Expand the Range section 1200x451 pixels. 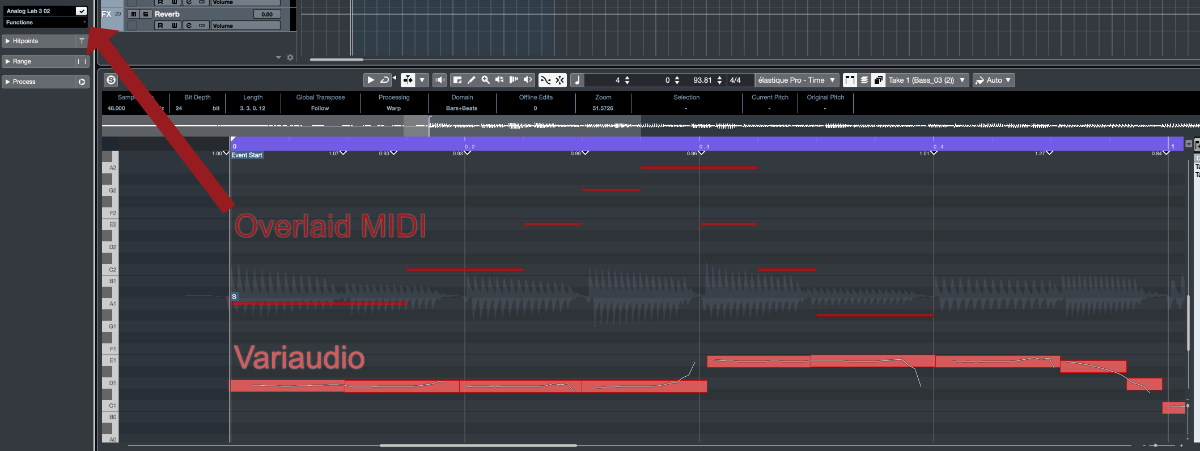pyautogui.click(x=8, y=61)
